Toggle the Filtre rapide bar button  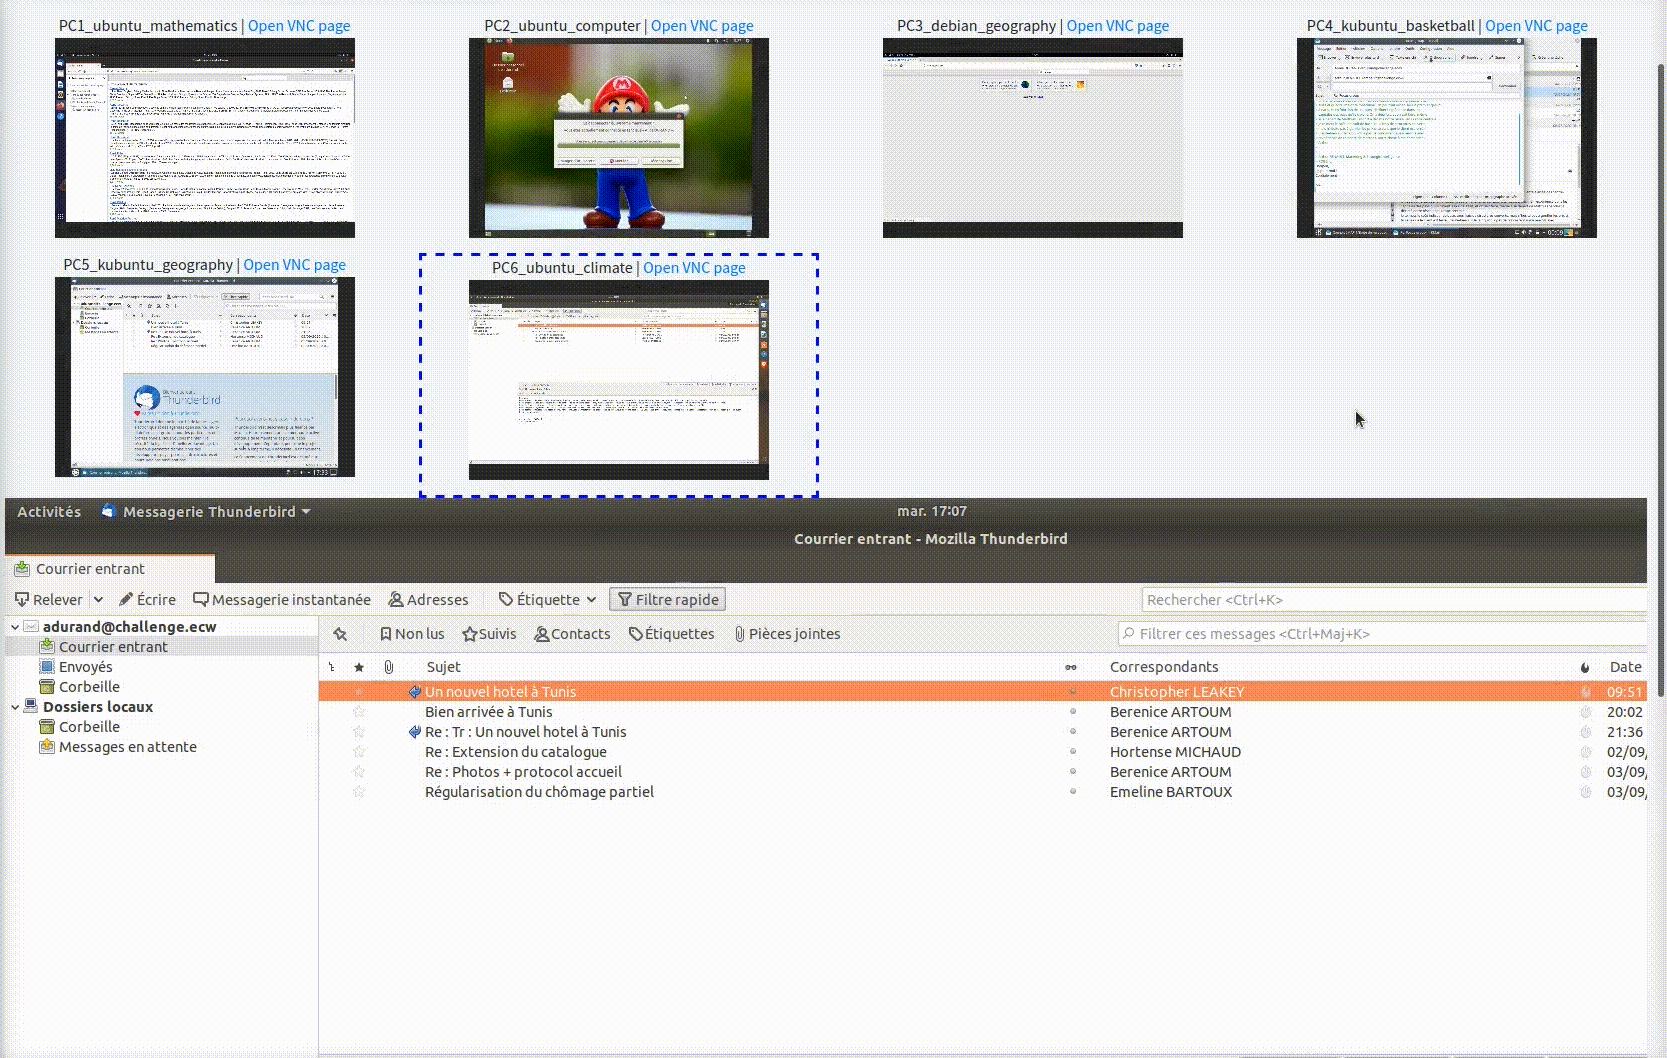click(x=667, y=600)
